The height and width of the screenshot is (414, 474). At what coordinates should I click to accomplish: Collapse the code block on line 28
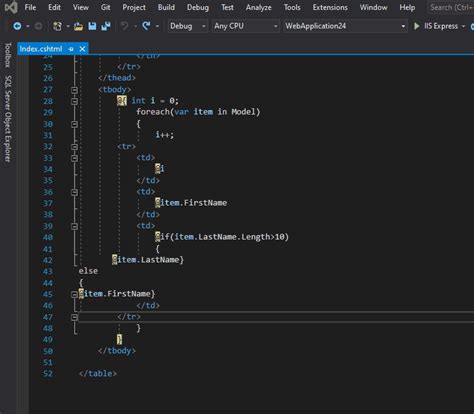coord(74,101)
